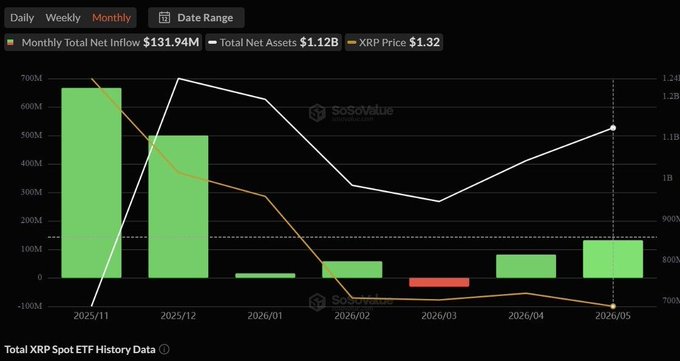Select the 2026/02 inflow bar

click(352, 269)
